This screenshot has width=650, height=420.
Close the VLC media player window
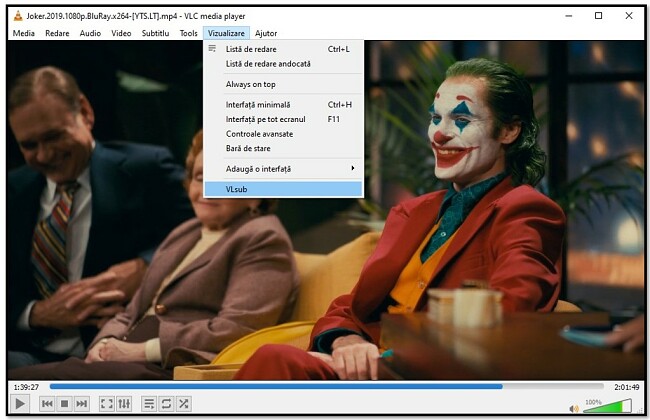point(629,16)
